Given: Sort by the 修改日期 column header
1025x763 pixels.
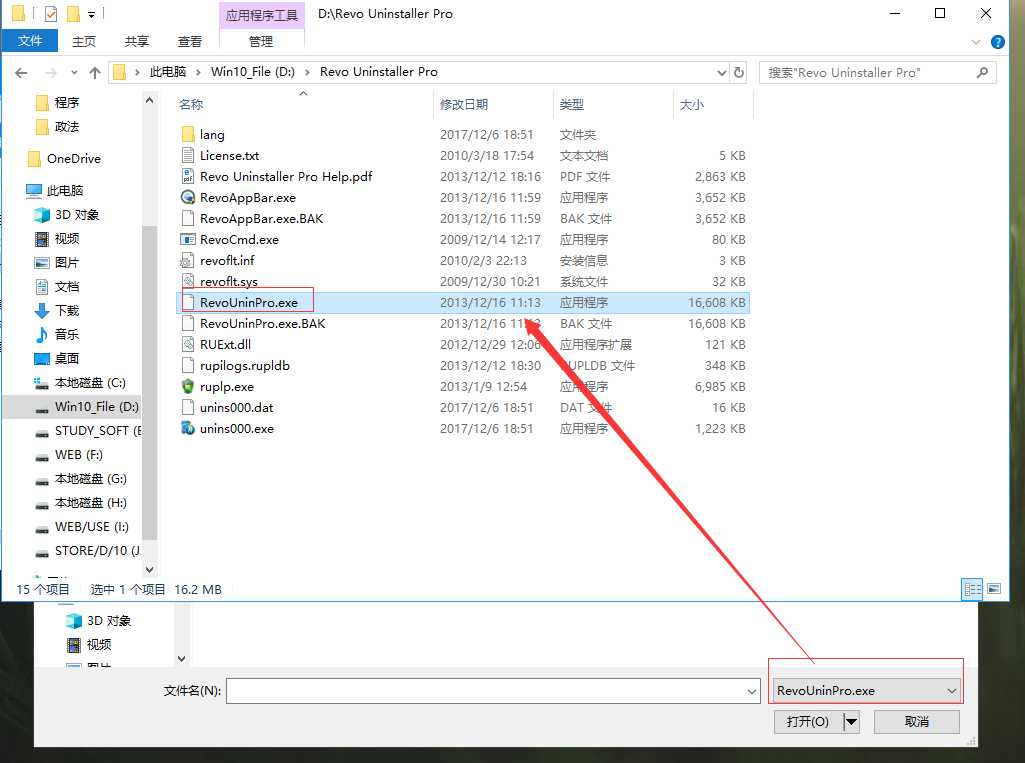Looking at the screenshot, I should [463, 105].
